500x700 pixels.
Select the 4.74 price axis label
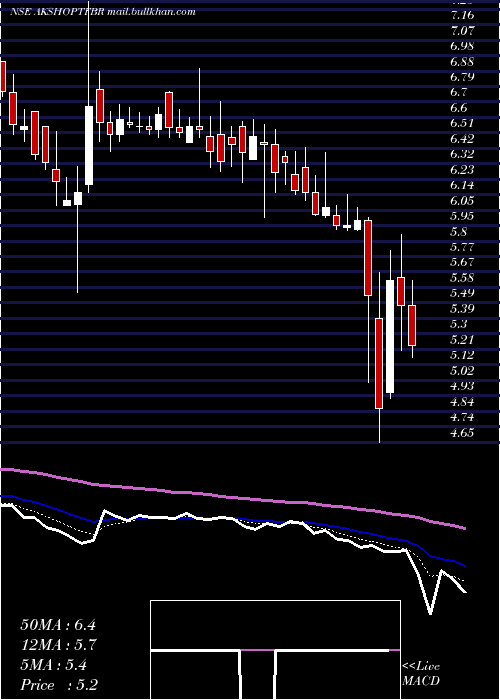tap(463, 417)
